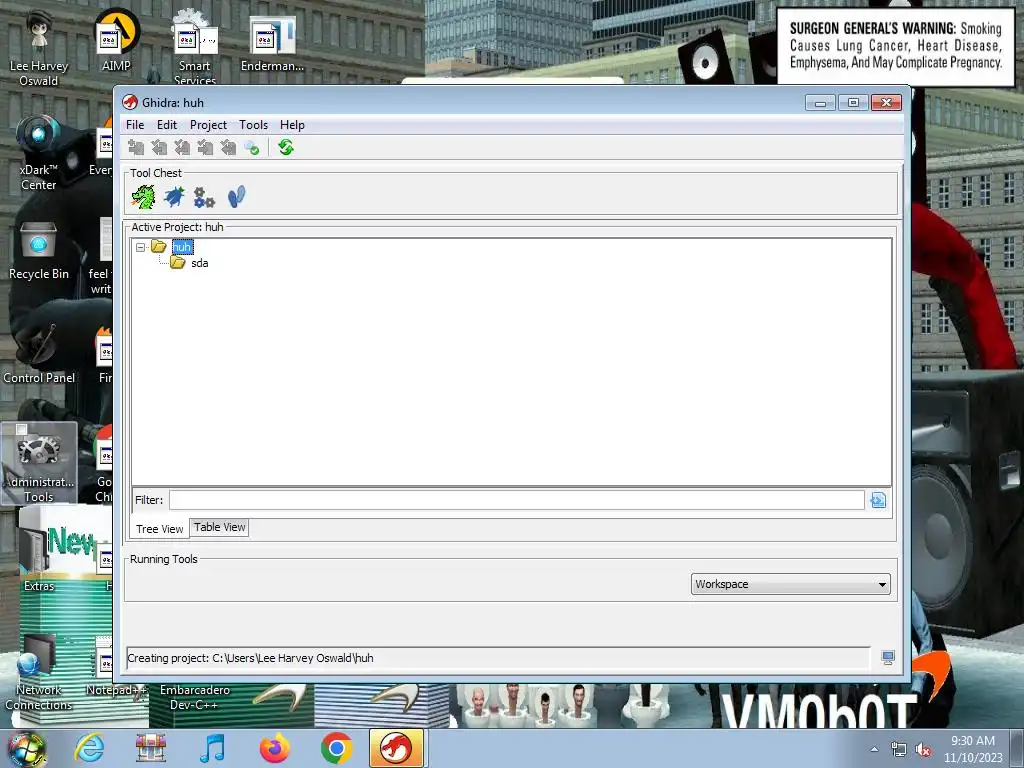Click the green Refresh toolbar icon
Image resolution: width=1024 pixels, height=768 pixels.
[285, 148]
